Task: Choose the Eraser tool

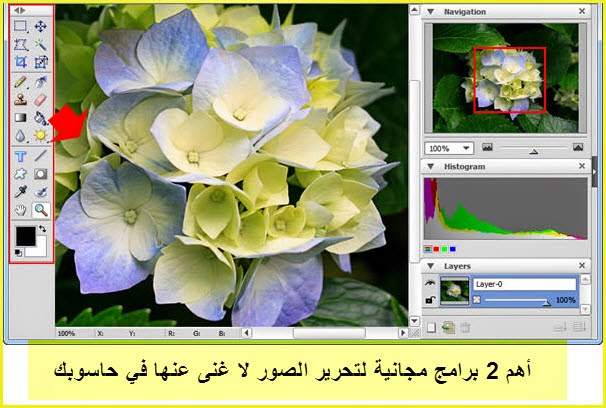Action: [41, 99]
